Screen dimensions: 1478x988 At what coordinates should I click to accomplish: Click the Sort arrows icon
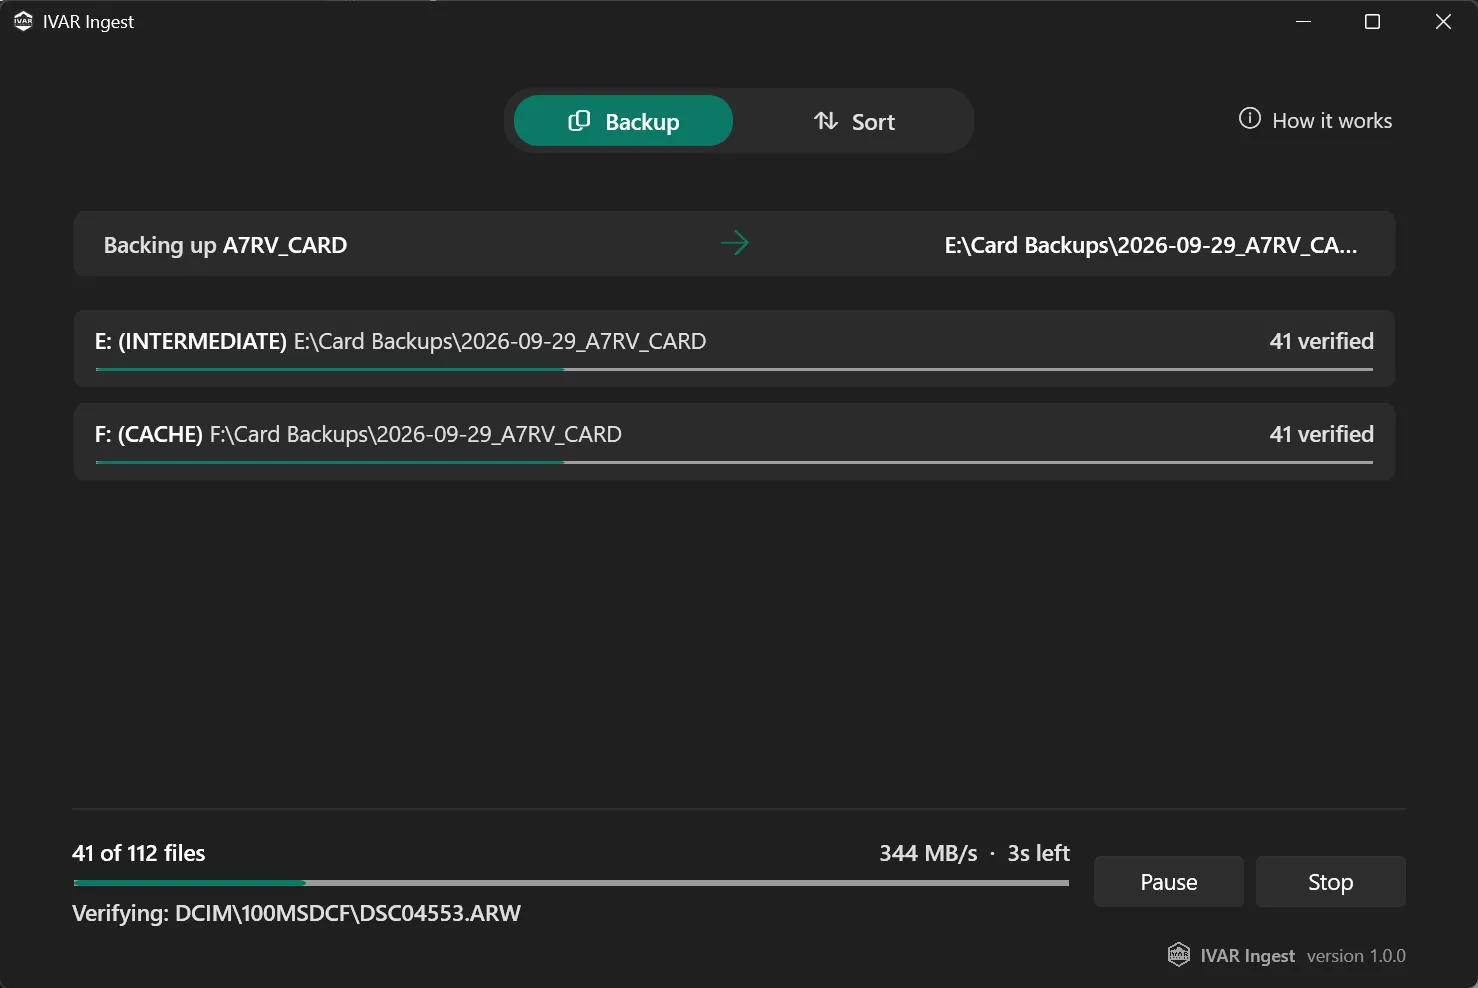pyautogui.click(x=826, y=121)
